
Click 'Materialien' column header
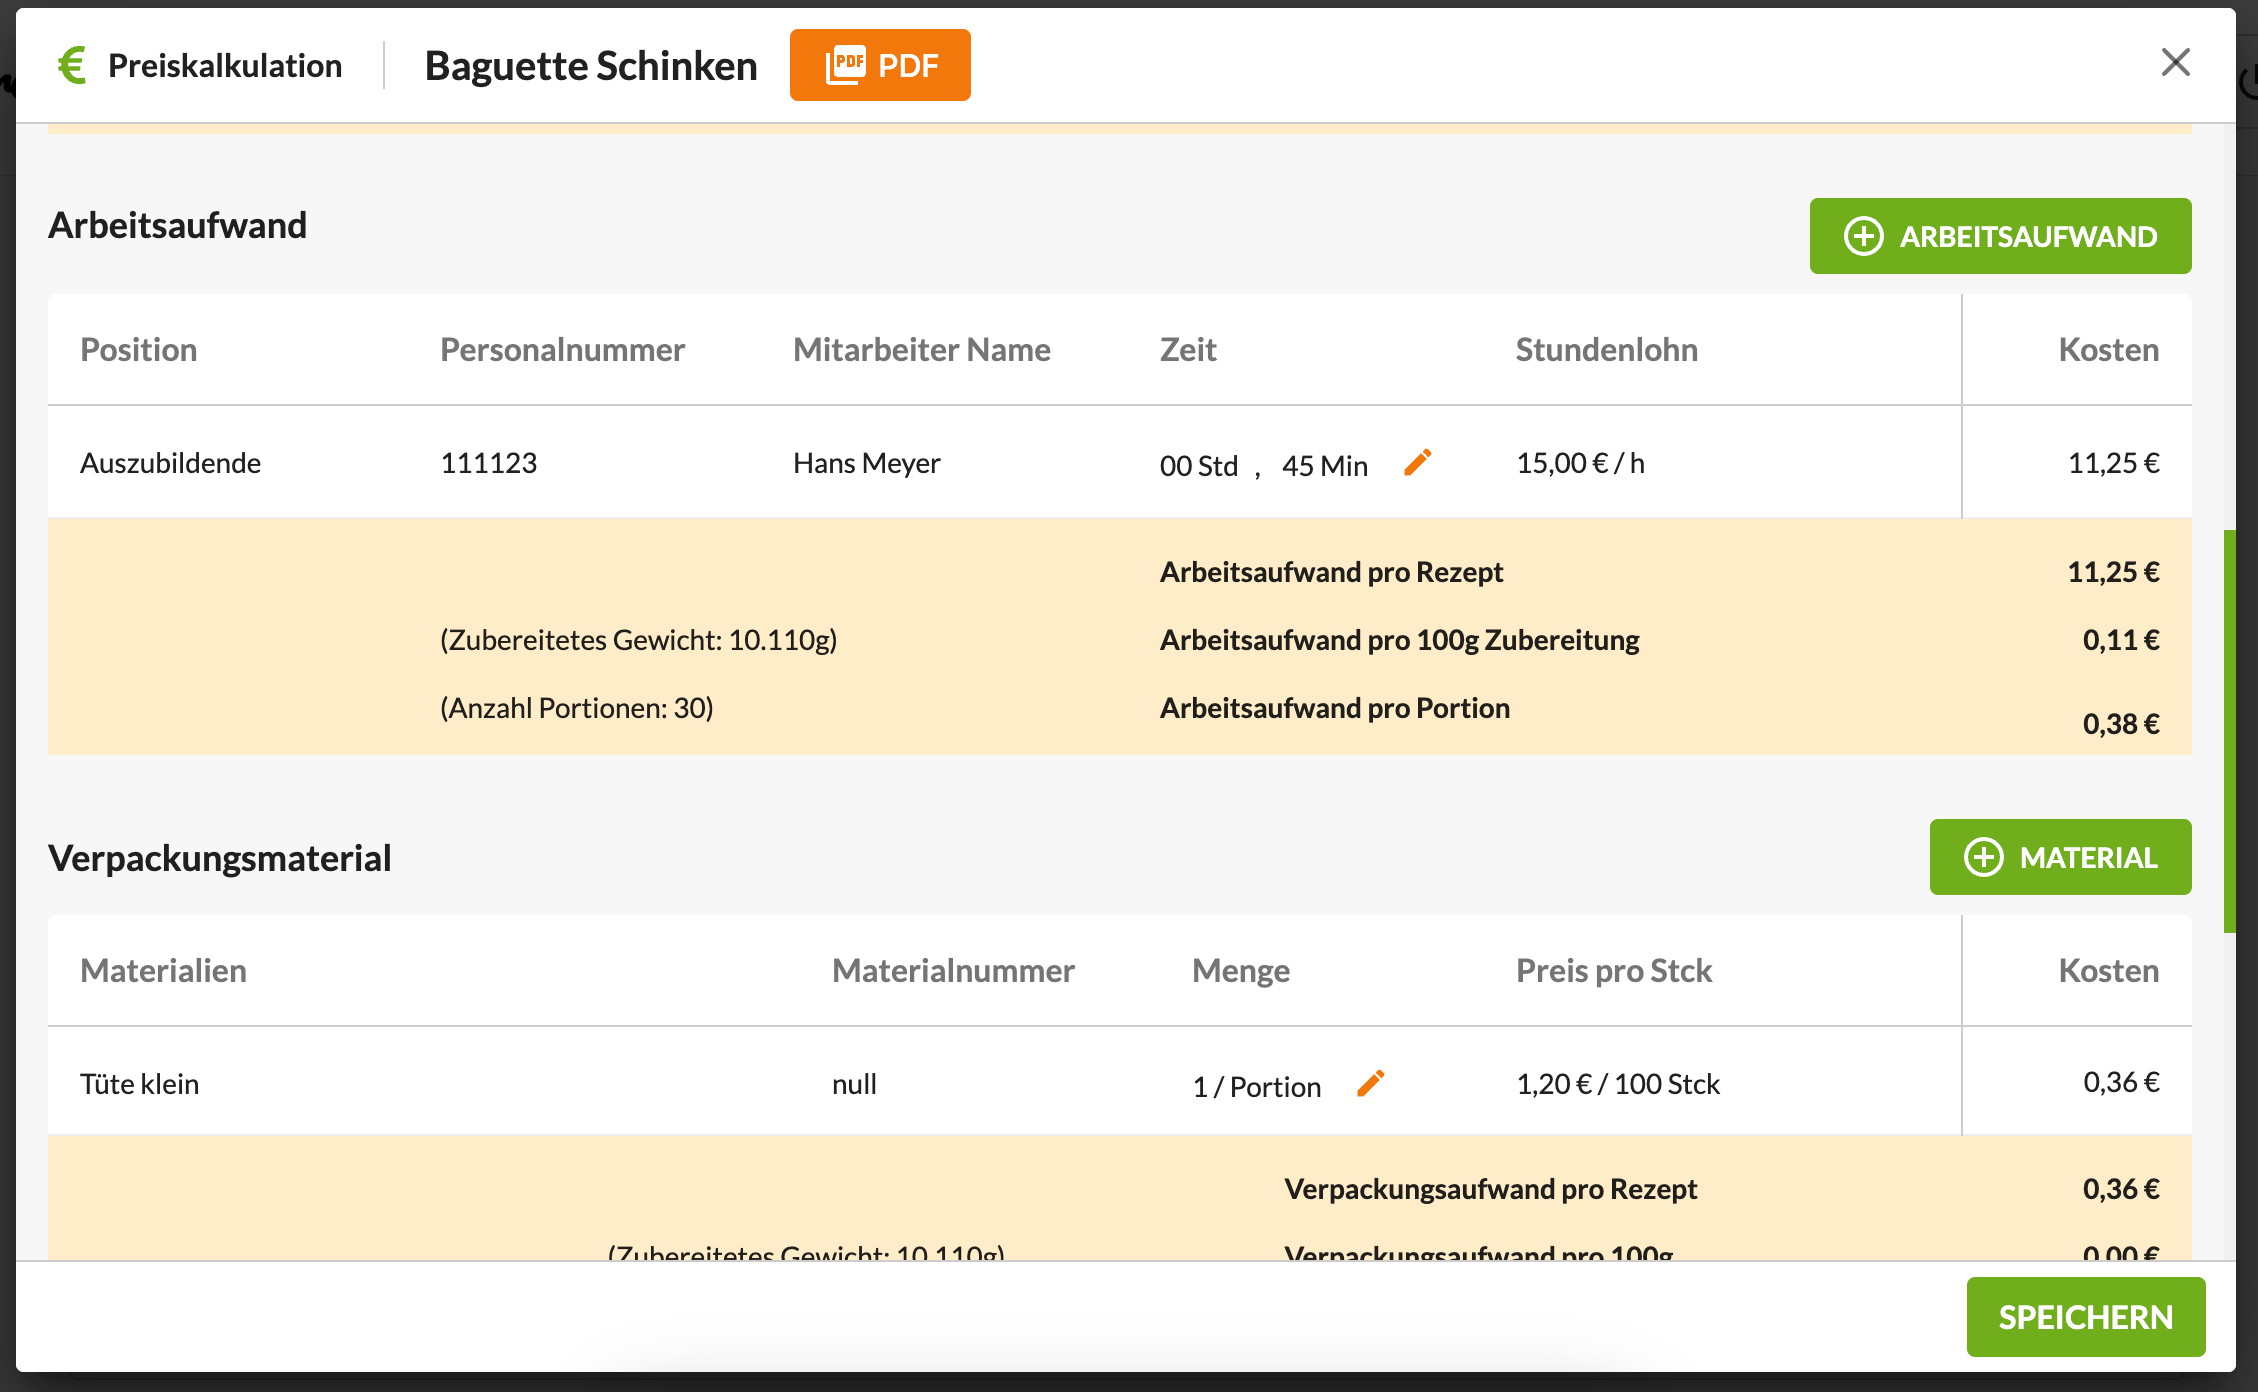(x=163, y=971)
